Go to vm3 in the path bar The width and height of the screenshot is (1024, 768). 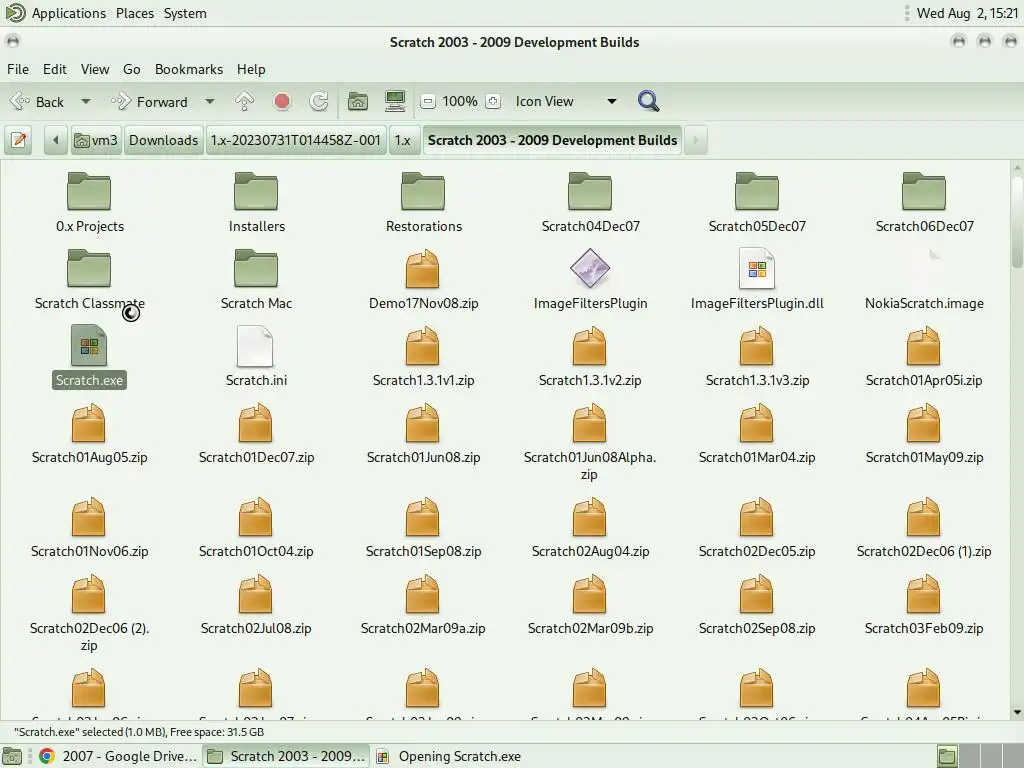point(96,140)
